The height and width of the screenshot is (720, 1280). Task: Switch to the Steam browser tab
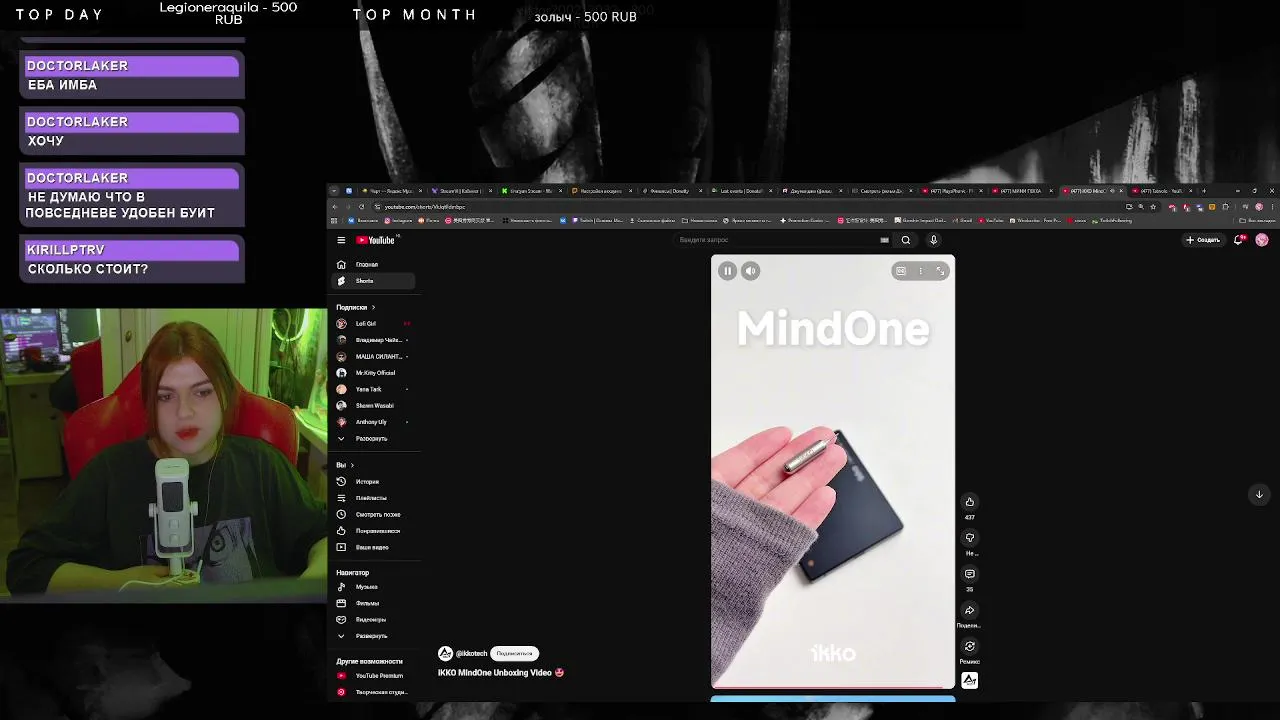(459, 191)
